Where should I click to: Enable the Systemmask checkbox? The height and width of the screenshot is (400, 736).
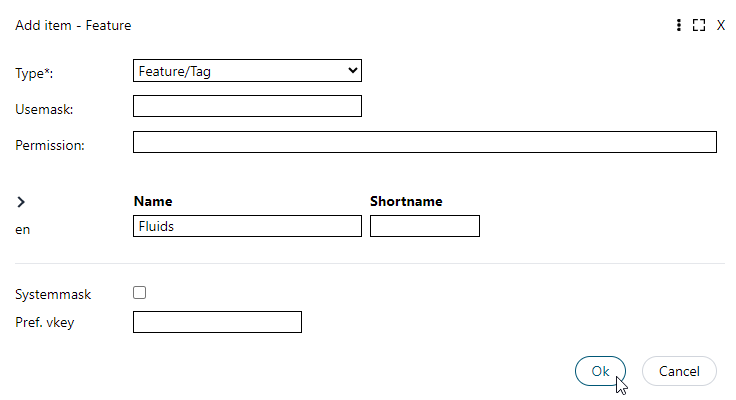pyautogui.click(x=139, y=292)
